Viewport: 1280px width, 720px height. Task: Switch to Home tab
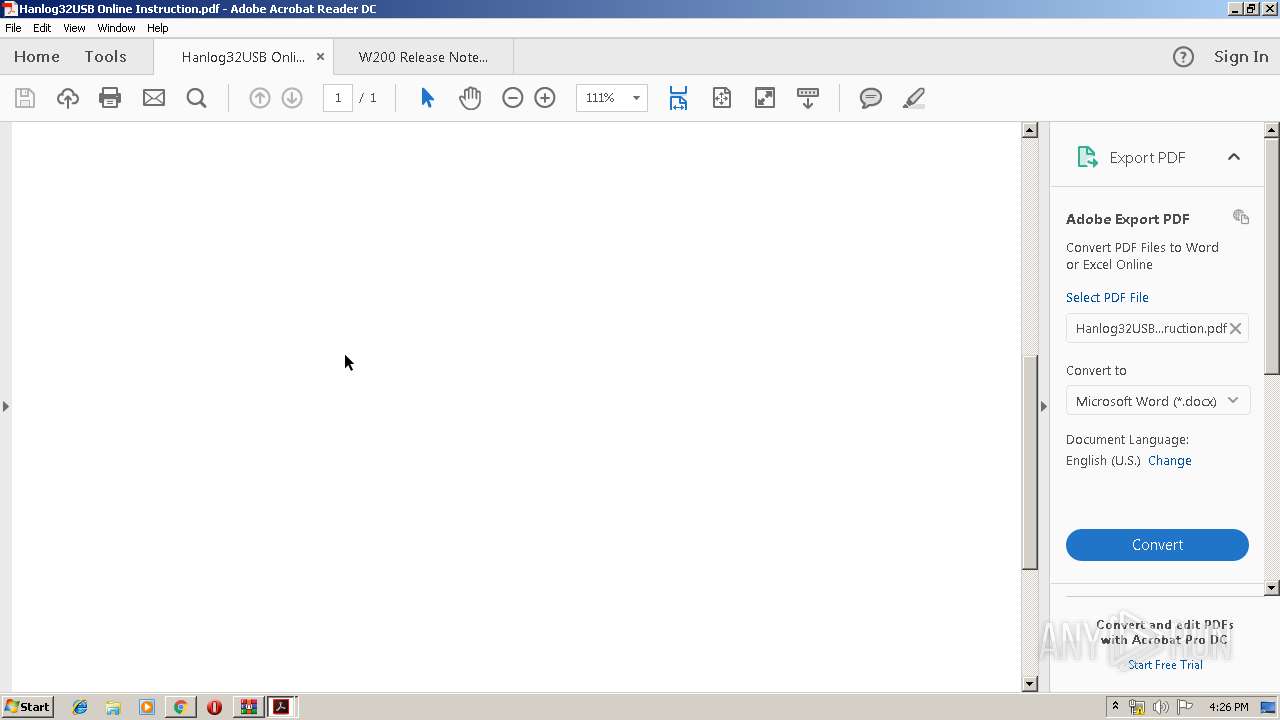[37, 57]
